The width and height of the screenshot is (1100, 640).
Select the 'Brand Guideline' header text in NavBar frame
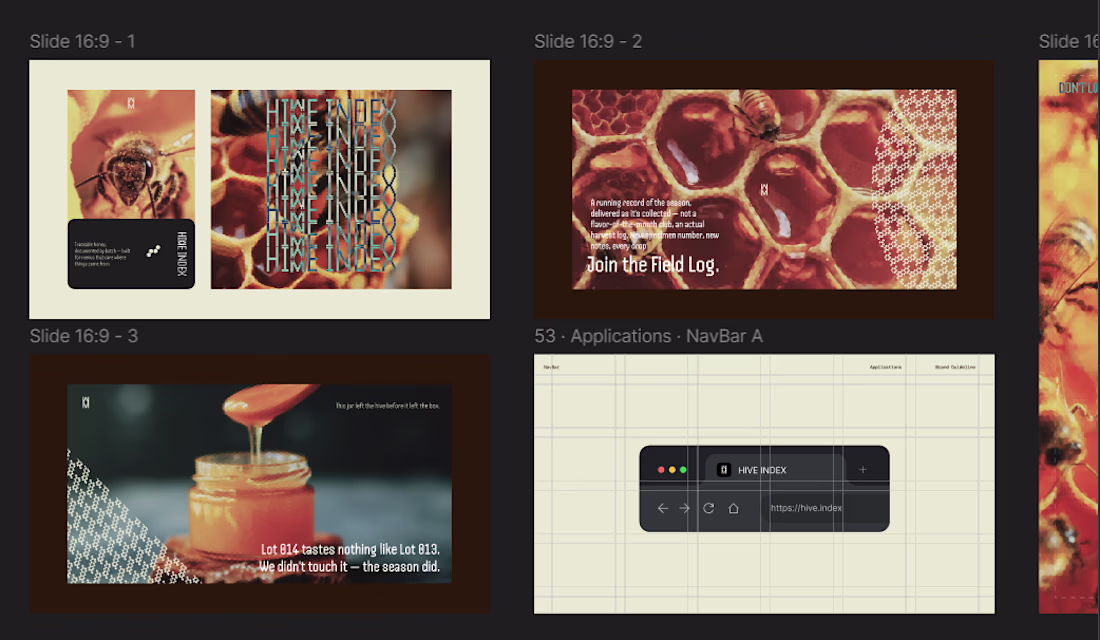pos(955,367)
